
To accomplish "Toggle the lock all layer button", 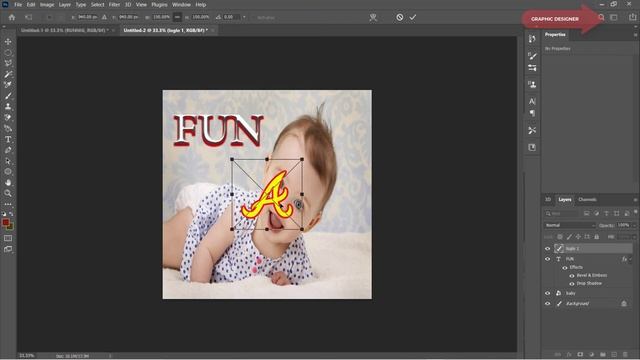I will pos(597,237).
